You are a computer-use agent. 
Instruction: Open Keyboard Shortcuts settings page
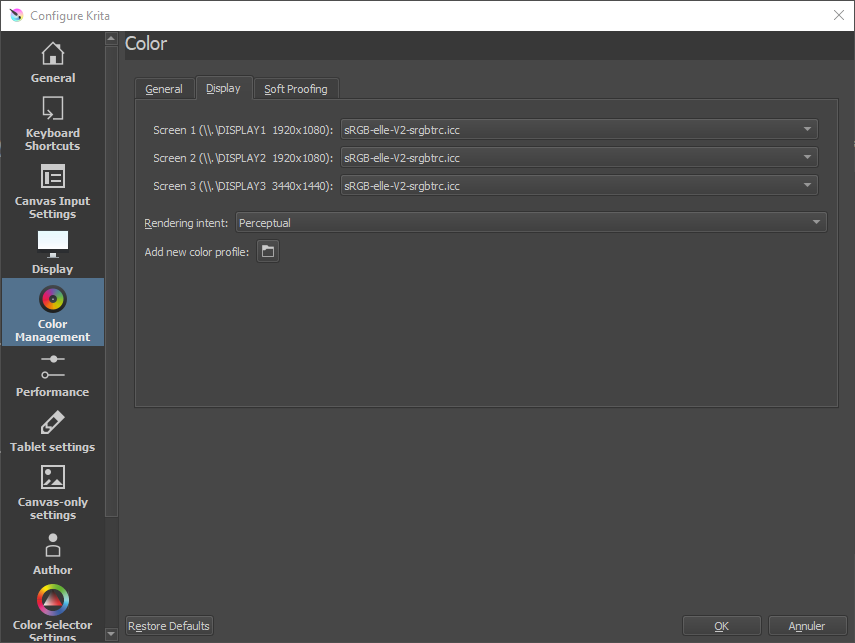52,110
